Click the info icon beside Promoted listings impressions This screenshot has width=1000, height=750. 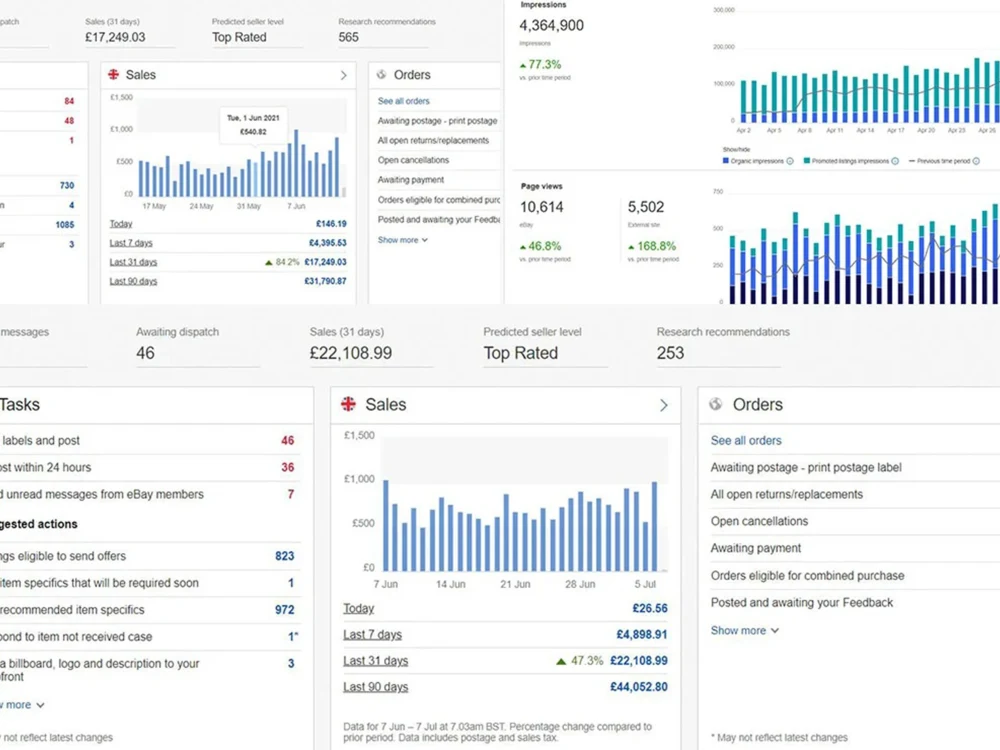click(894, 161)
